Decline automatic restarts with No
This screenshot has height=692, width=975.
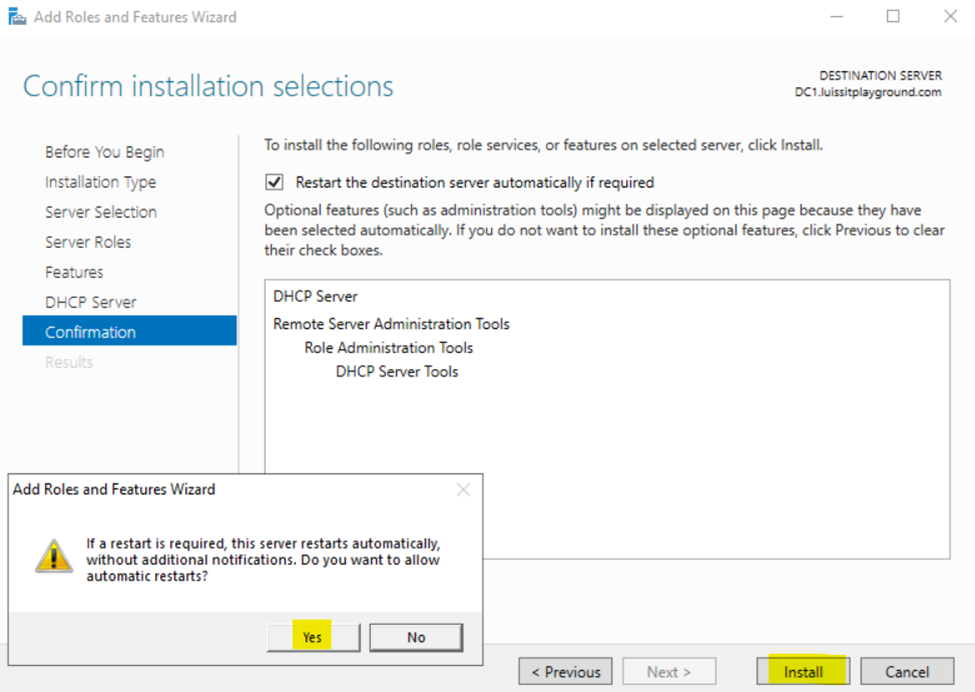tap(416, 637)
